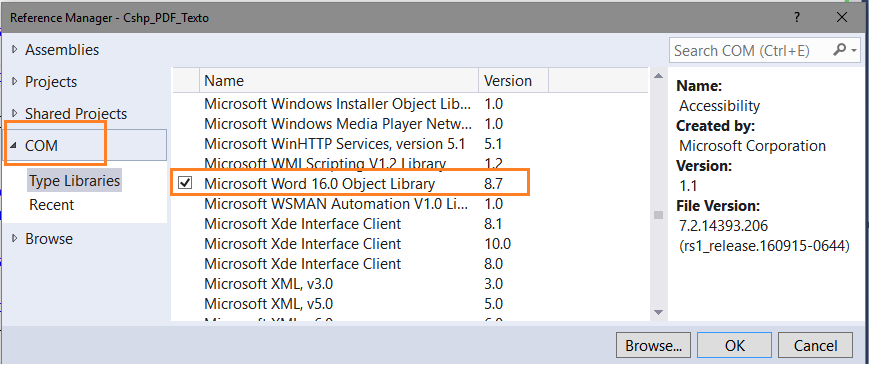Select the Projects section
The image size is (869, 366).
point(51,82)
